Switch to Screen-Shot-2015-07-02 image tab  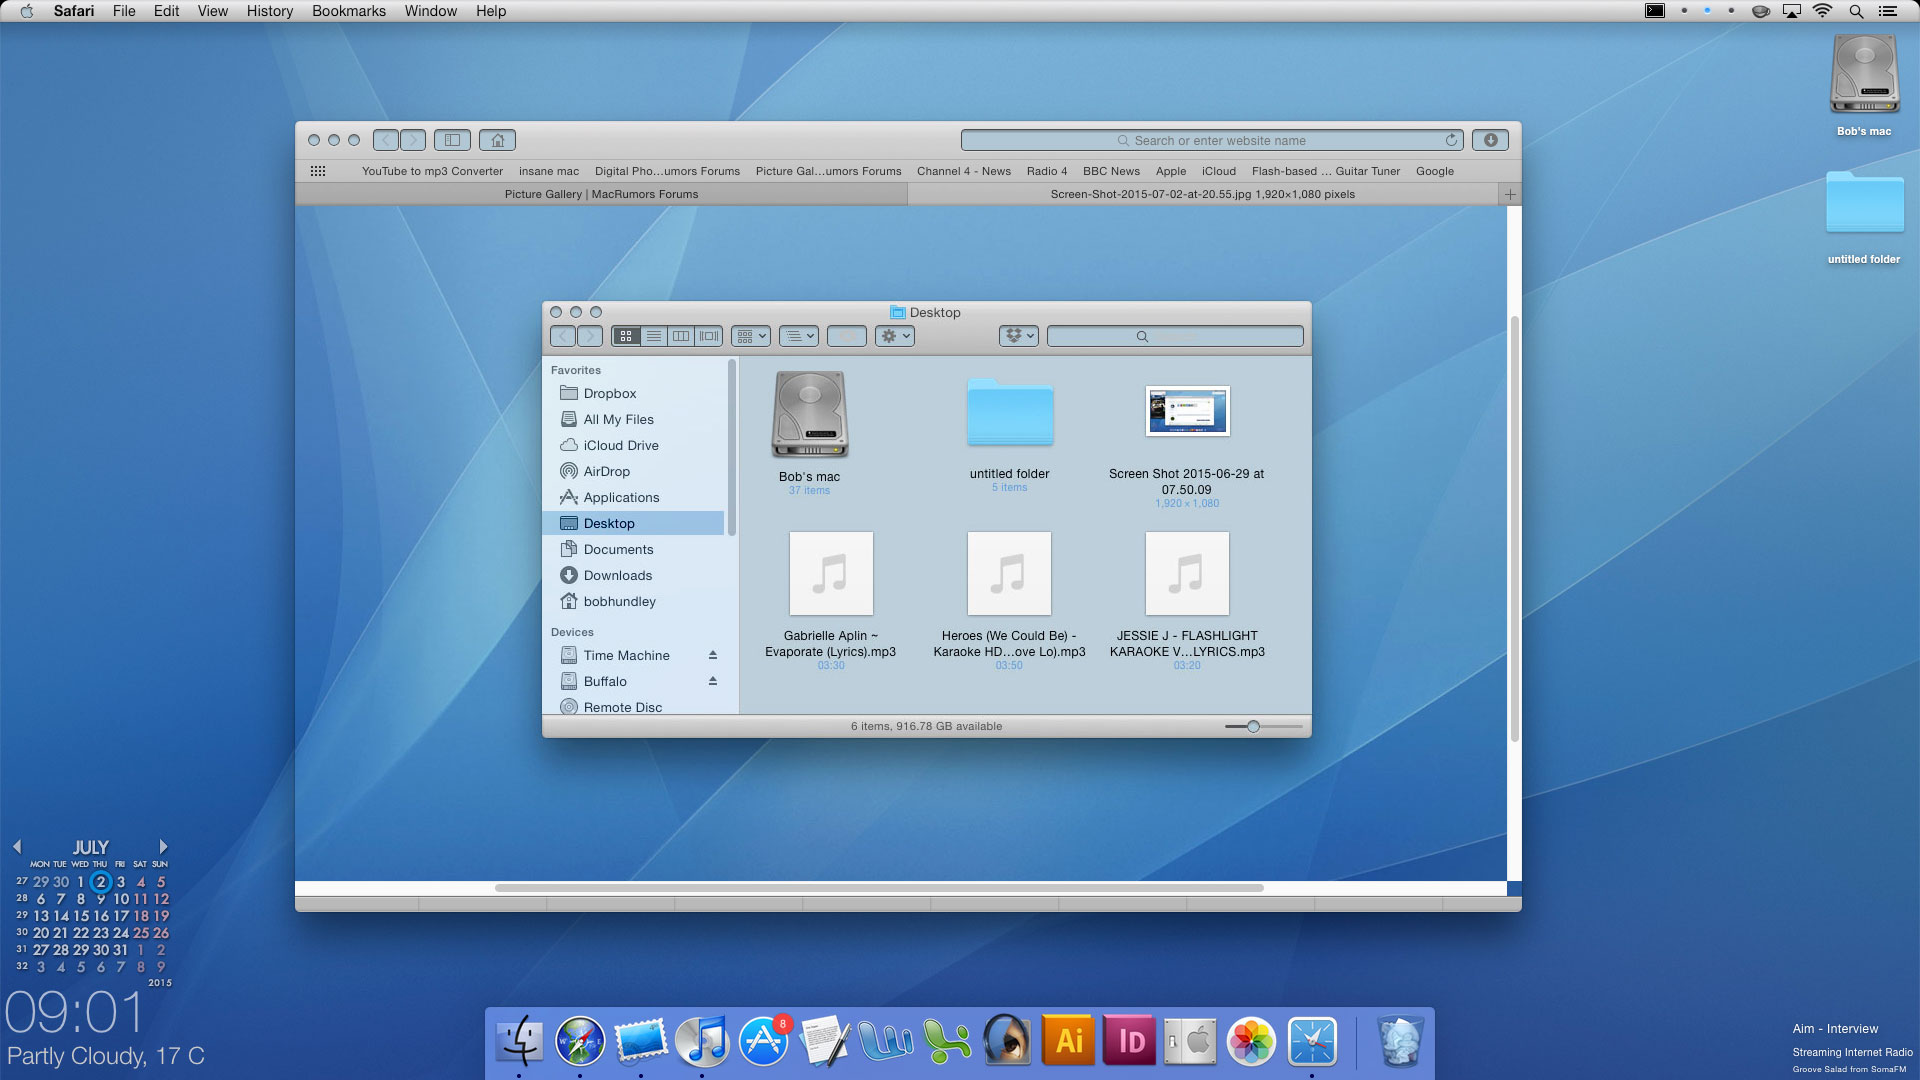[x=1203, y=194]
